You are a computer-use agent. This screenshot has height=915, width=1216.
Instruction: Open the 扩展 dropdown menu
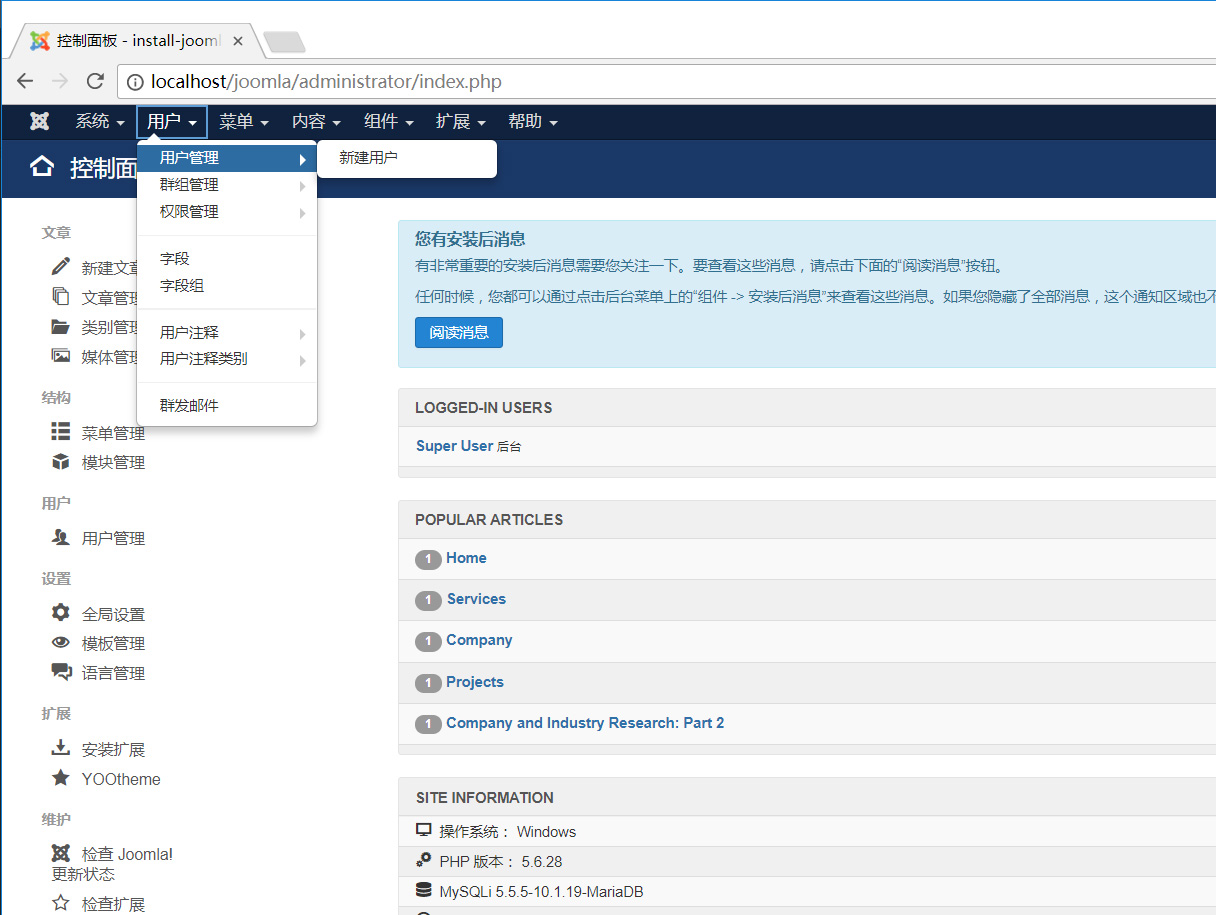pos(460,122)
